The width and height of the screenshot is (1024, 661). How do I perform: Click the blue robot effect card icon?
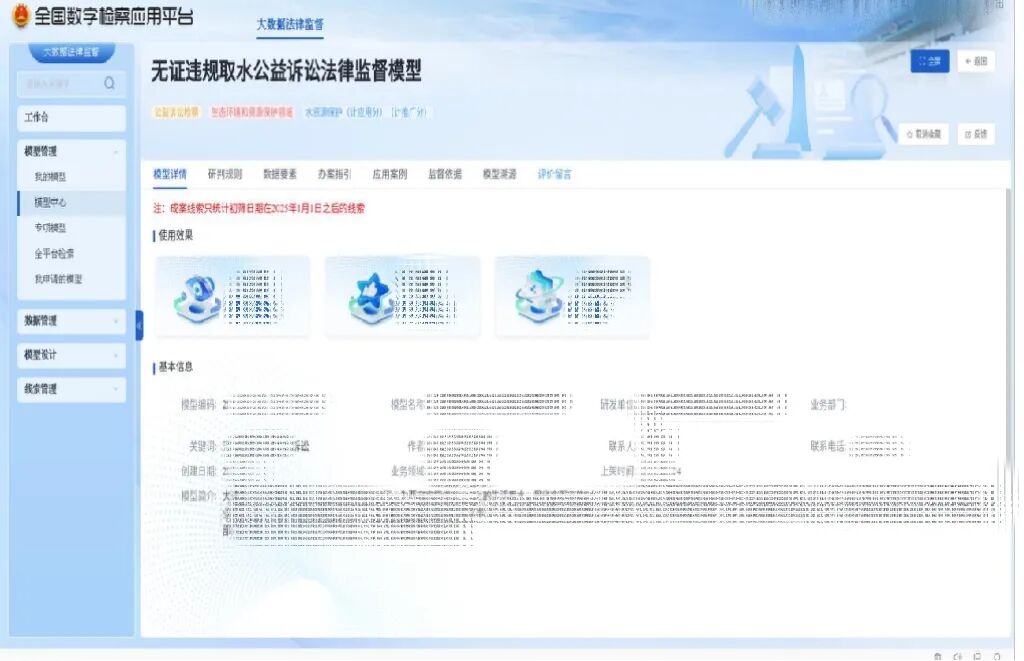196,295
